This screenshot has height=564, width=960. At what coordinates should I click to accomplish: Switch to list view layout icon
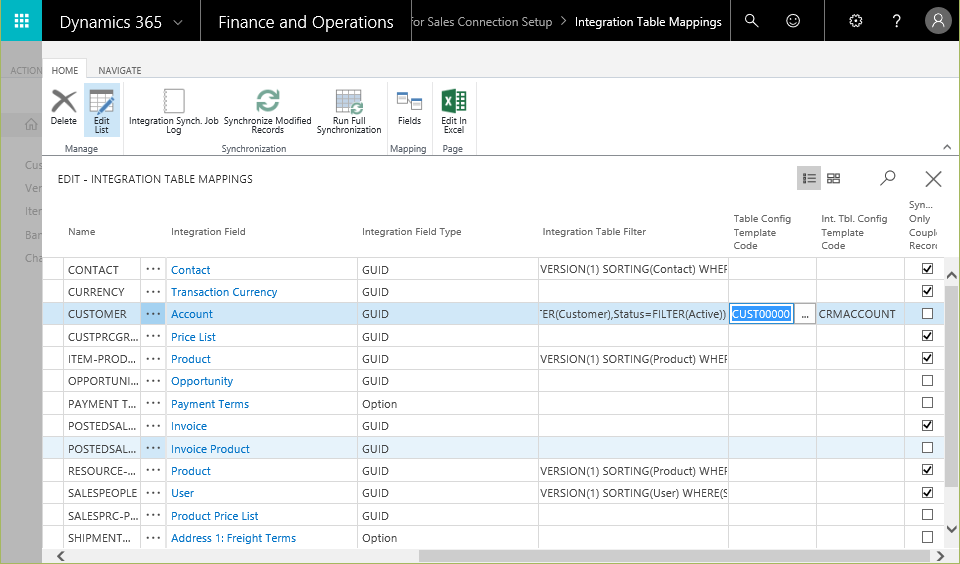(x=809, y=178)
